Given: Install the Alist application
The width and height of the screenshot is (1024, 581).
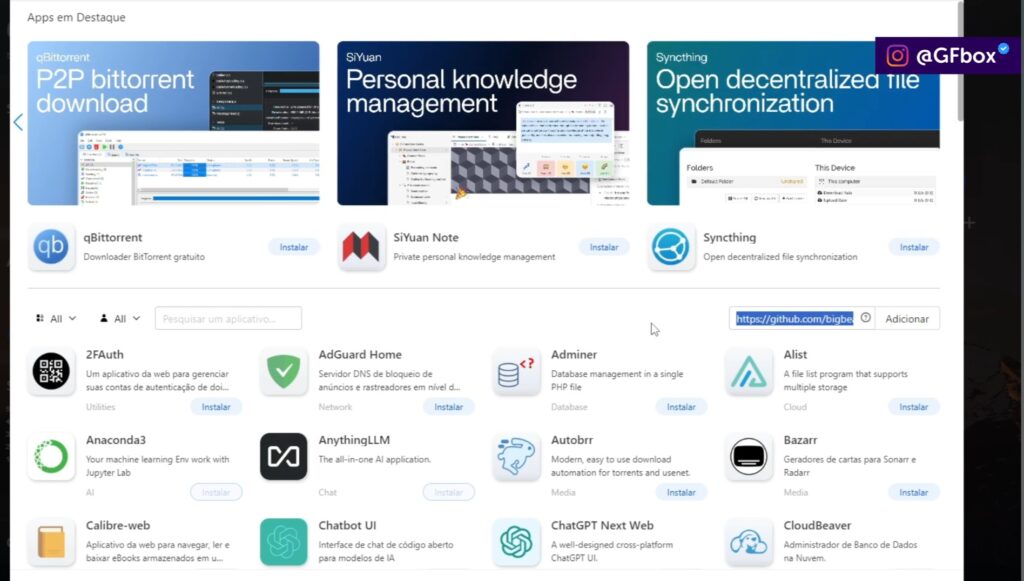Looking at the screenshot, I should tap(913, 407).
